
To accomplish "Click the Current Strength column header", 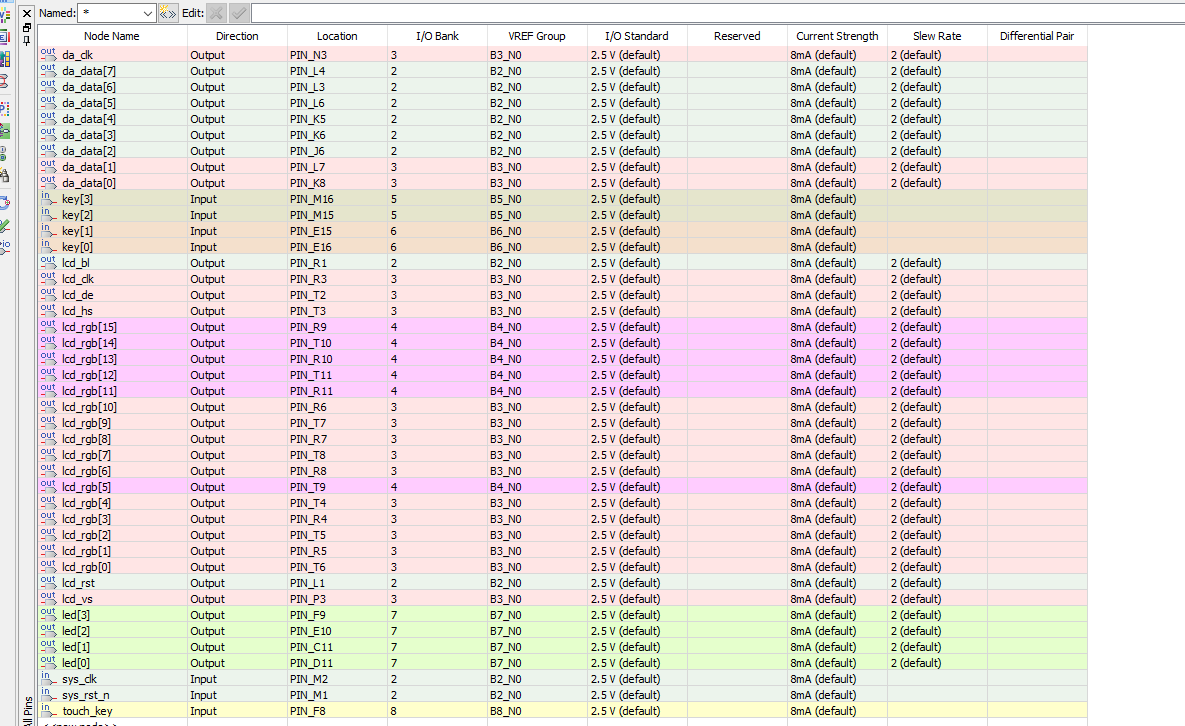I will coord(837,36).
